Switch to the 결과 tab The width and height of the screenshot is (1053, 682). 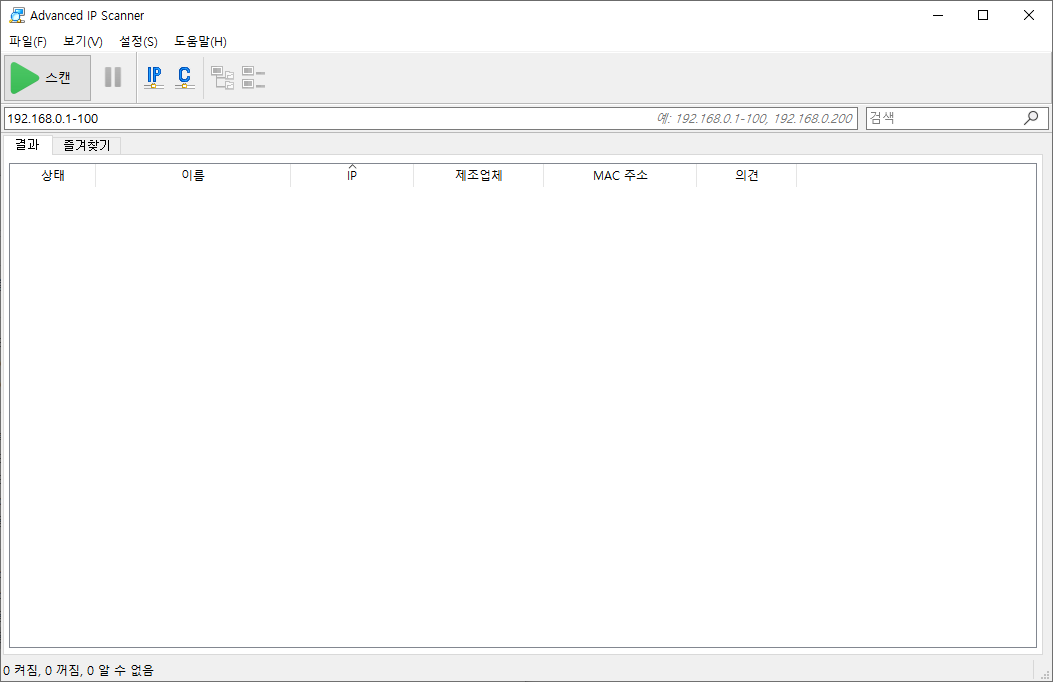(x=28, y=144)
